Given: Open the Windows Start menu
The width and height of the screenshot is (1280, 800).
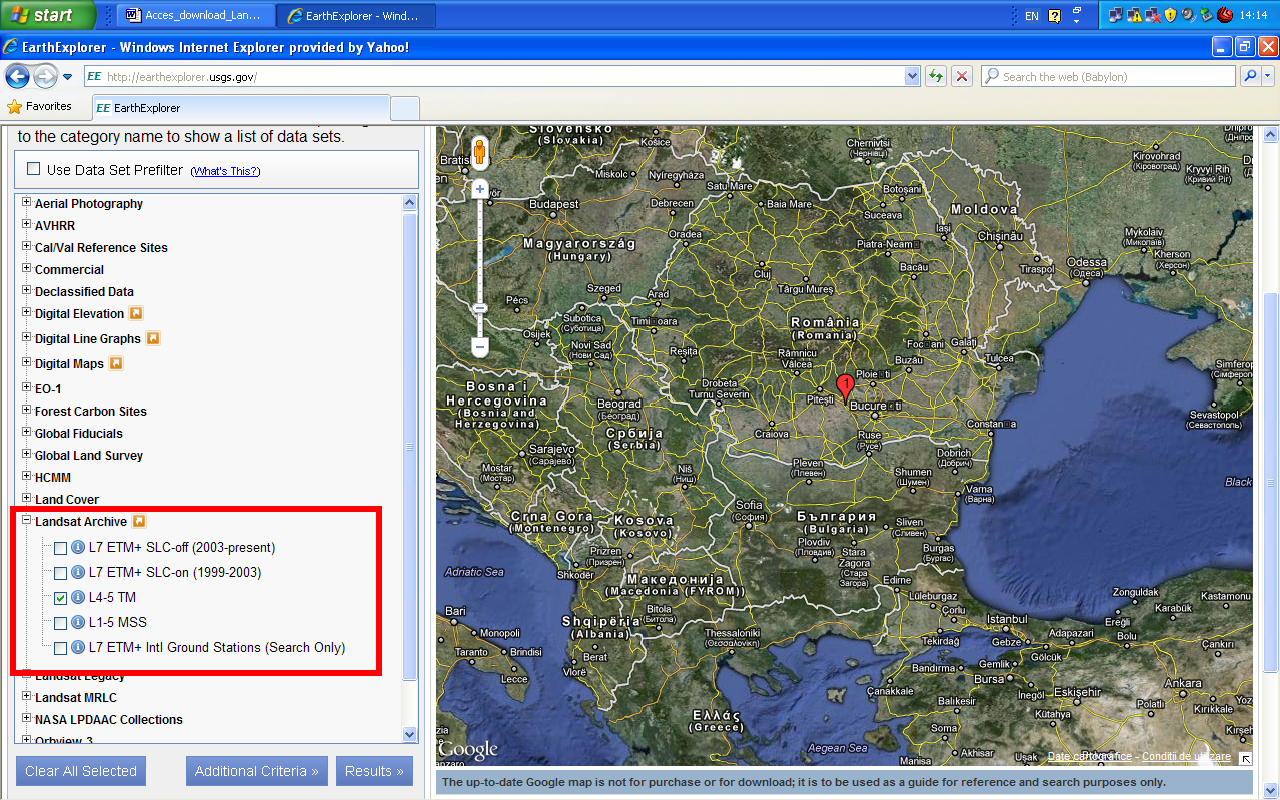Looking at the screenshot, I should click(48, 15).
